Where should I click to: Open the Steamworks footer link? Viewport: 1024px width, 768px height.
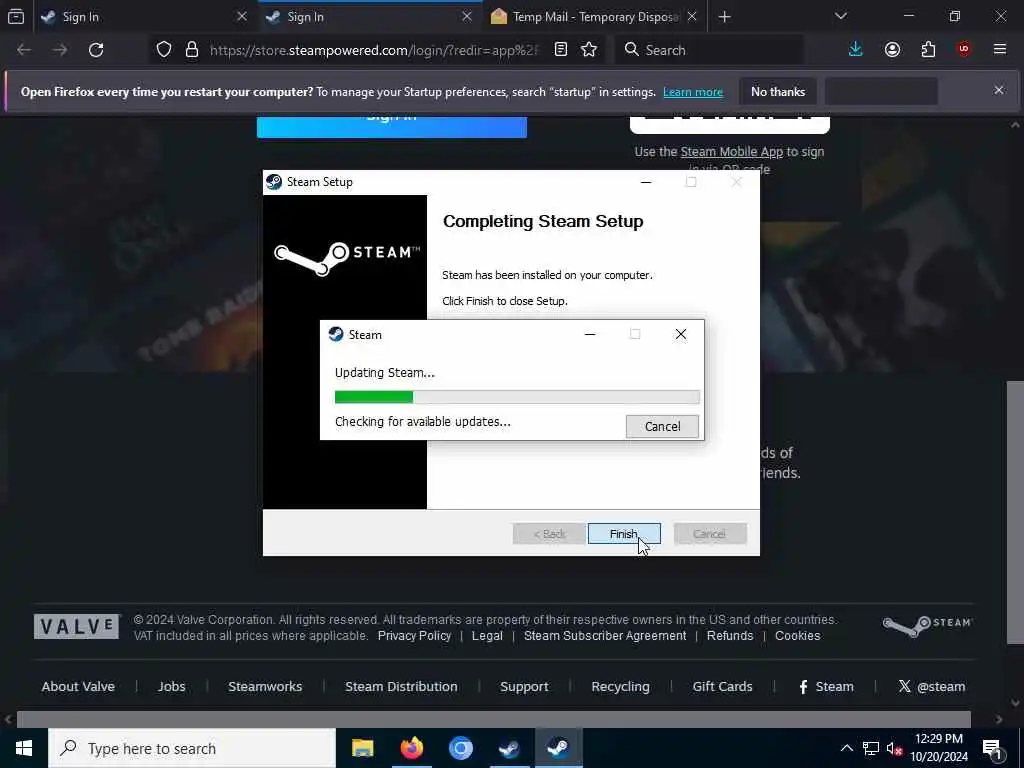(x=265, y=686)
